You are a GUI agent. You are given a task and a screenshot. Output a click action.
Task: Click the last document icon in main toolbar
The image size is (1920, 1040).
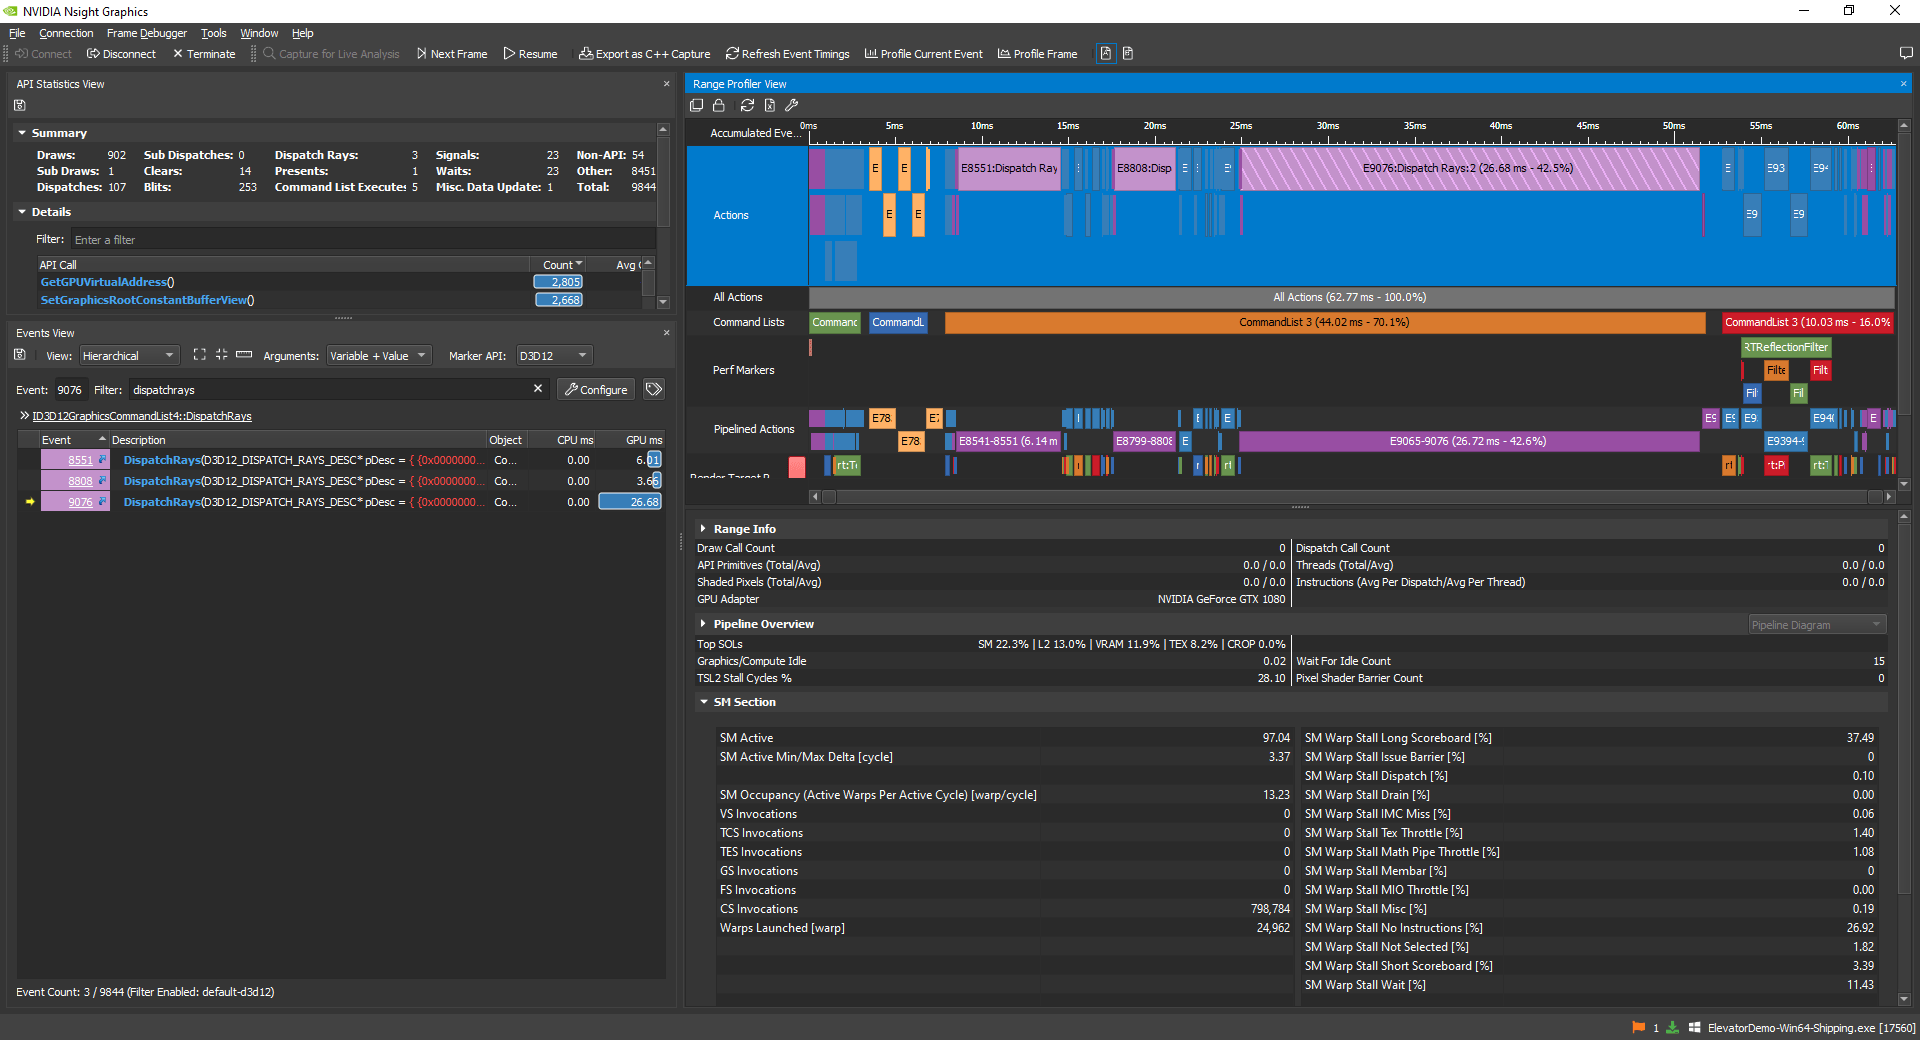1128,54
